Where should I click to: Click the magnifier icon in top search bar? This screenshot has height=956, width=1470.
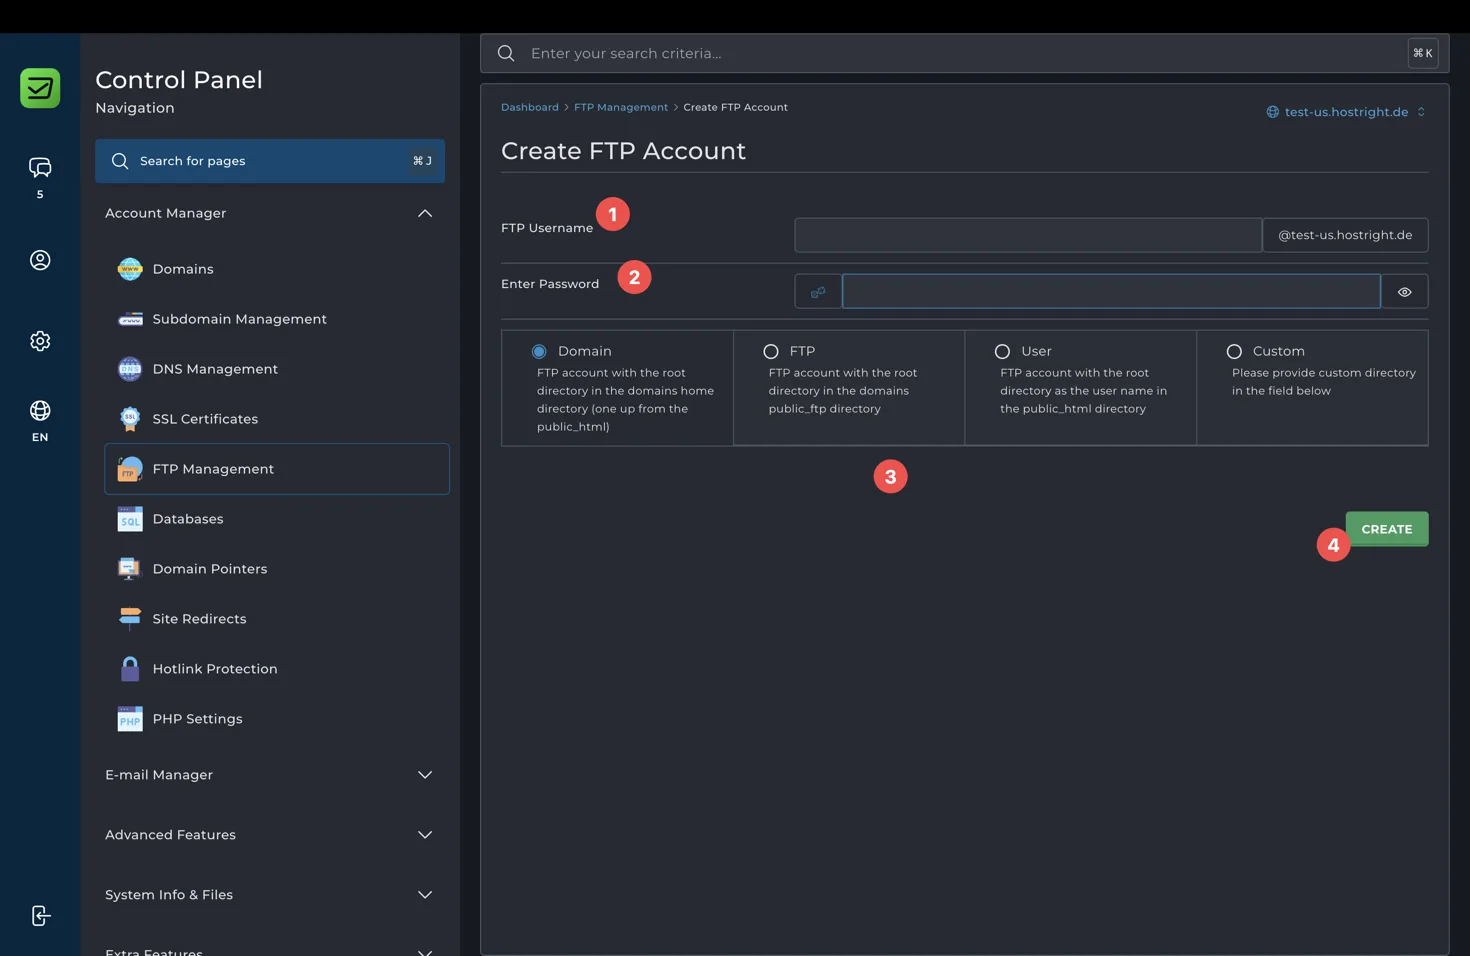(506, 53)
